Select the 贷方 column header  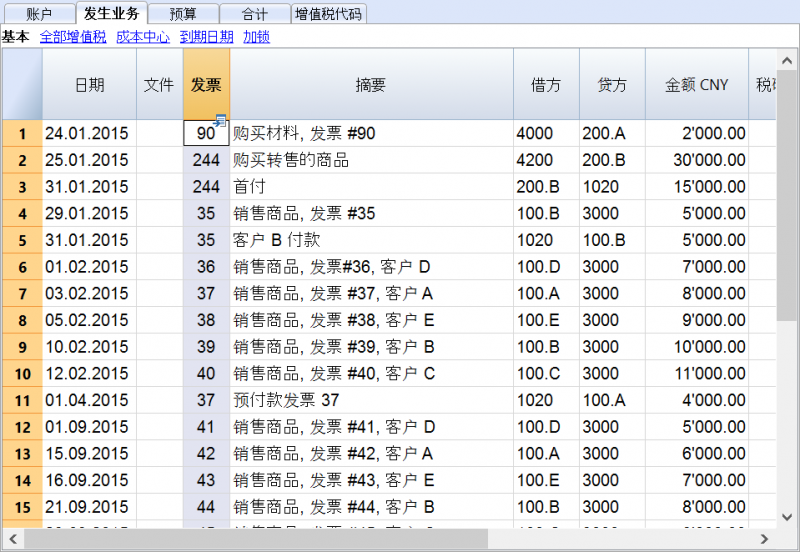coord(612,84)
